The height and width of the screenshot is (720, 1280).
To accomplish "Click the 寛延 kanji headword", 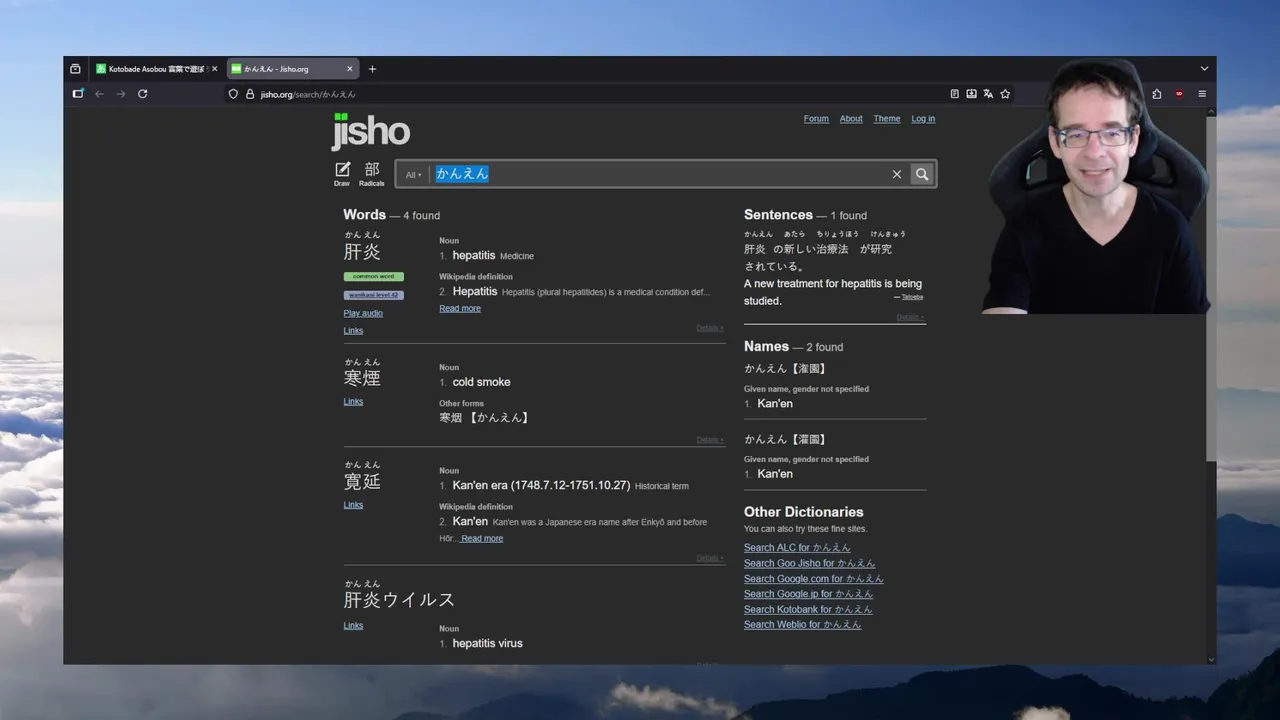I will click(362, 481).
